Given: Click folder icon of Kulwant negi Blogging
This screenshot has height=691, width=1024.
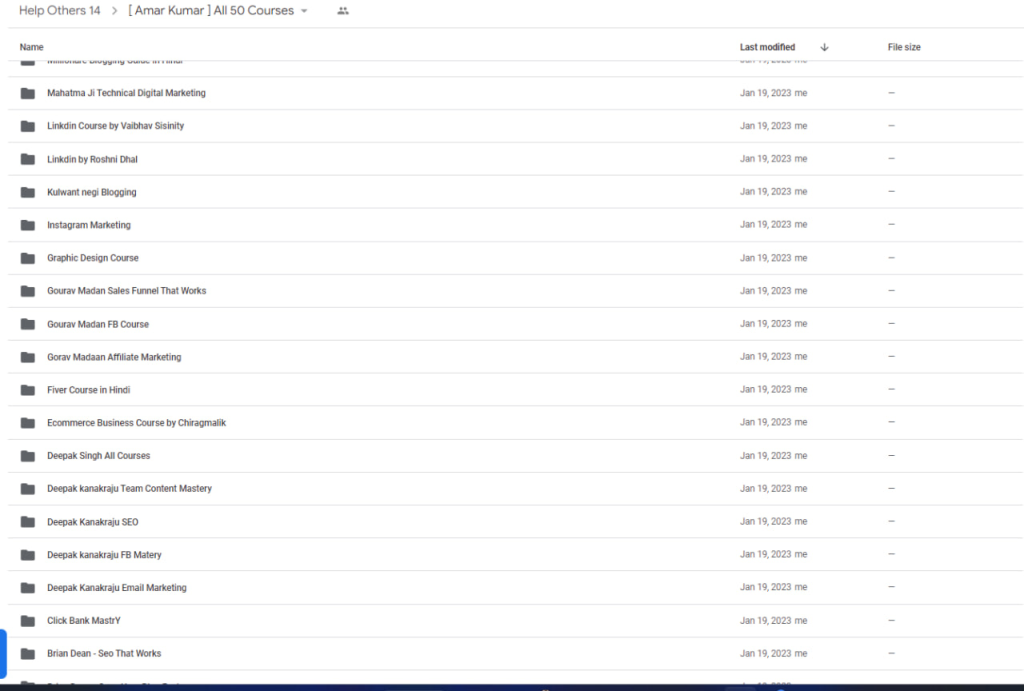Looking at the screenshot, I should [x=27, y=192].
